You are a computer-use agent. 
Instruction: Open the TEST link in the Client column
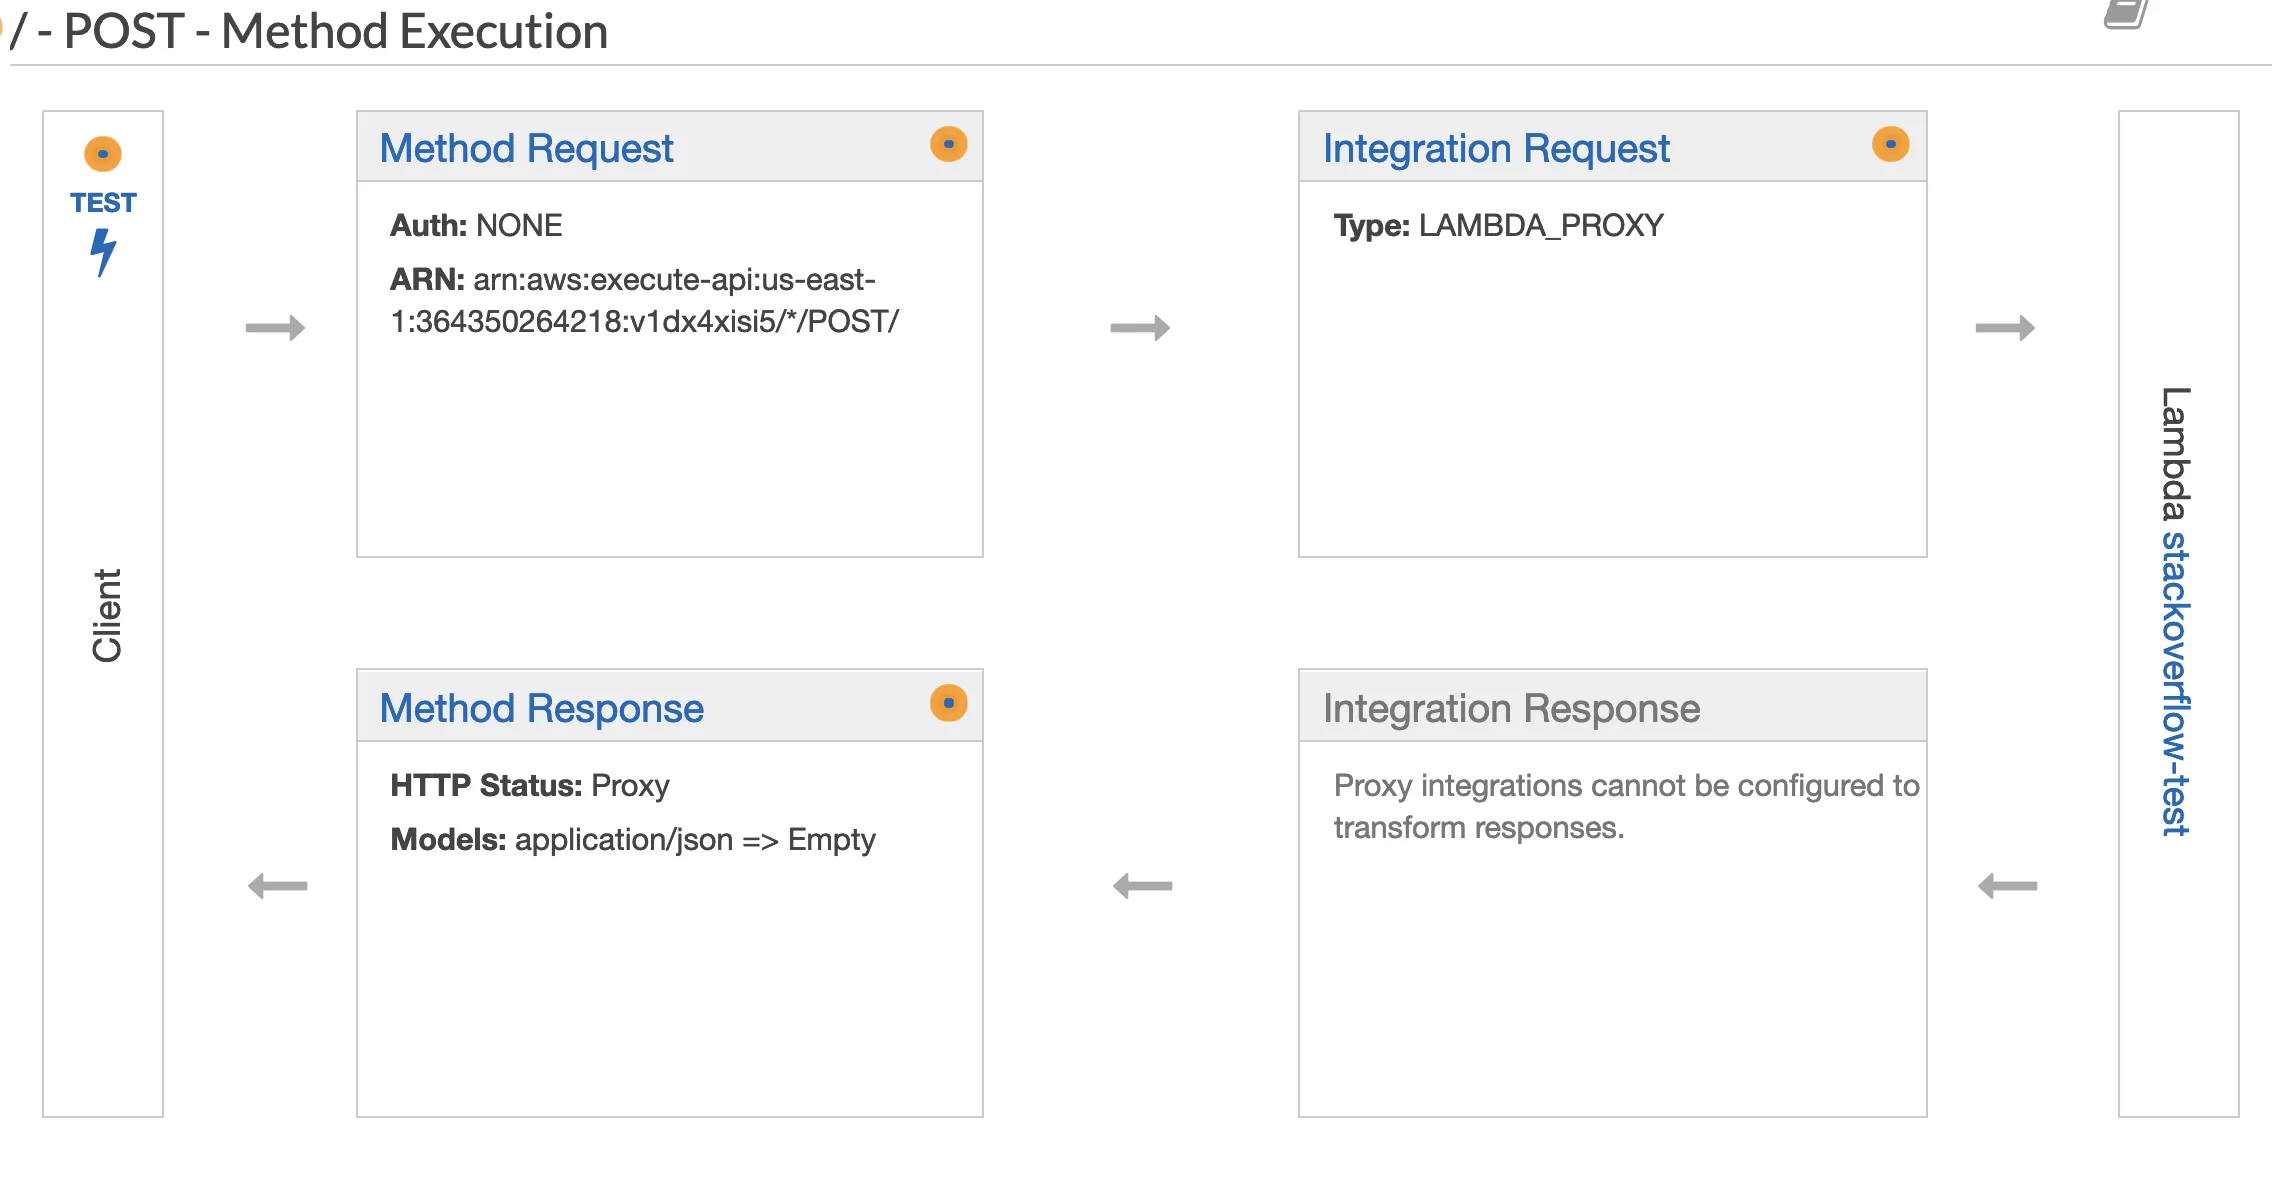[103, 203]
